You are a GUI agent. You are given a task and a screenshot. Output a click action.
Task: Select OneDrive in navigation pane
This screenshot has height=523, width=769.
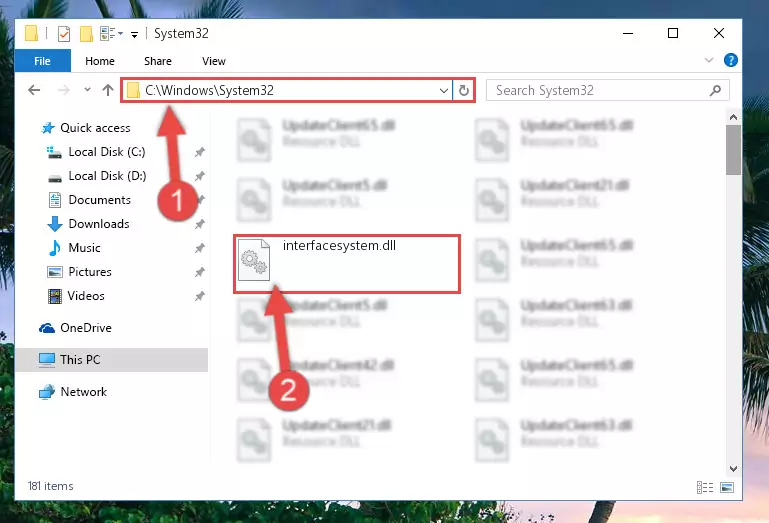(x=86, y=328)
